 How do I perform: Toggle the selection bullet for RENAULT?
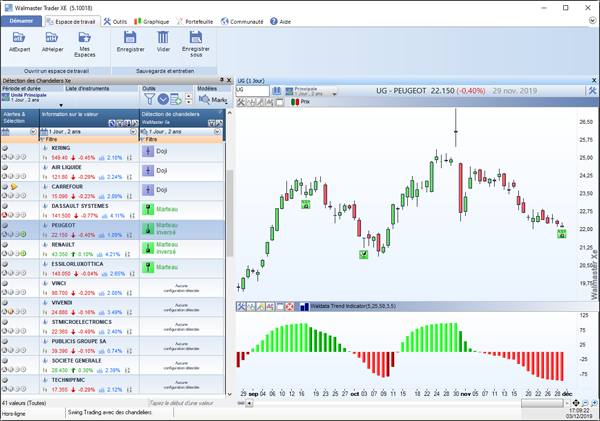point(5,245)
